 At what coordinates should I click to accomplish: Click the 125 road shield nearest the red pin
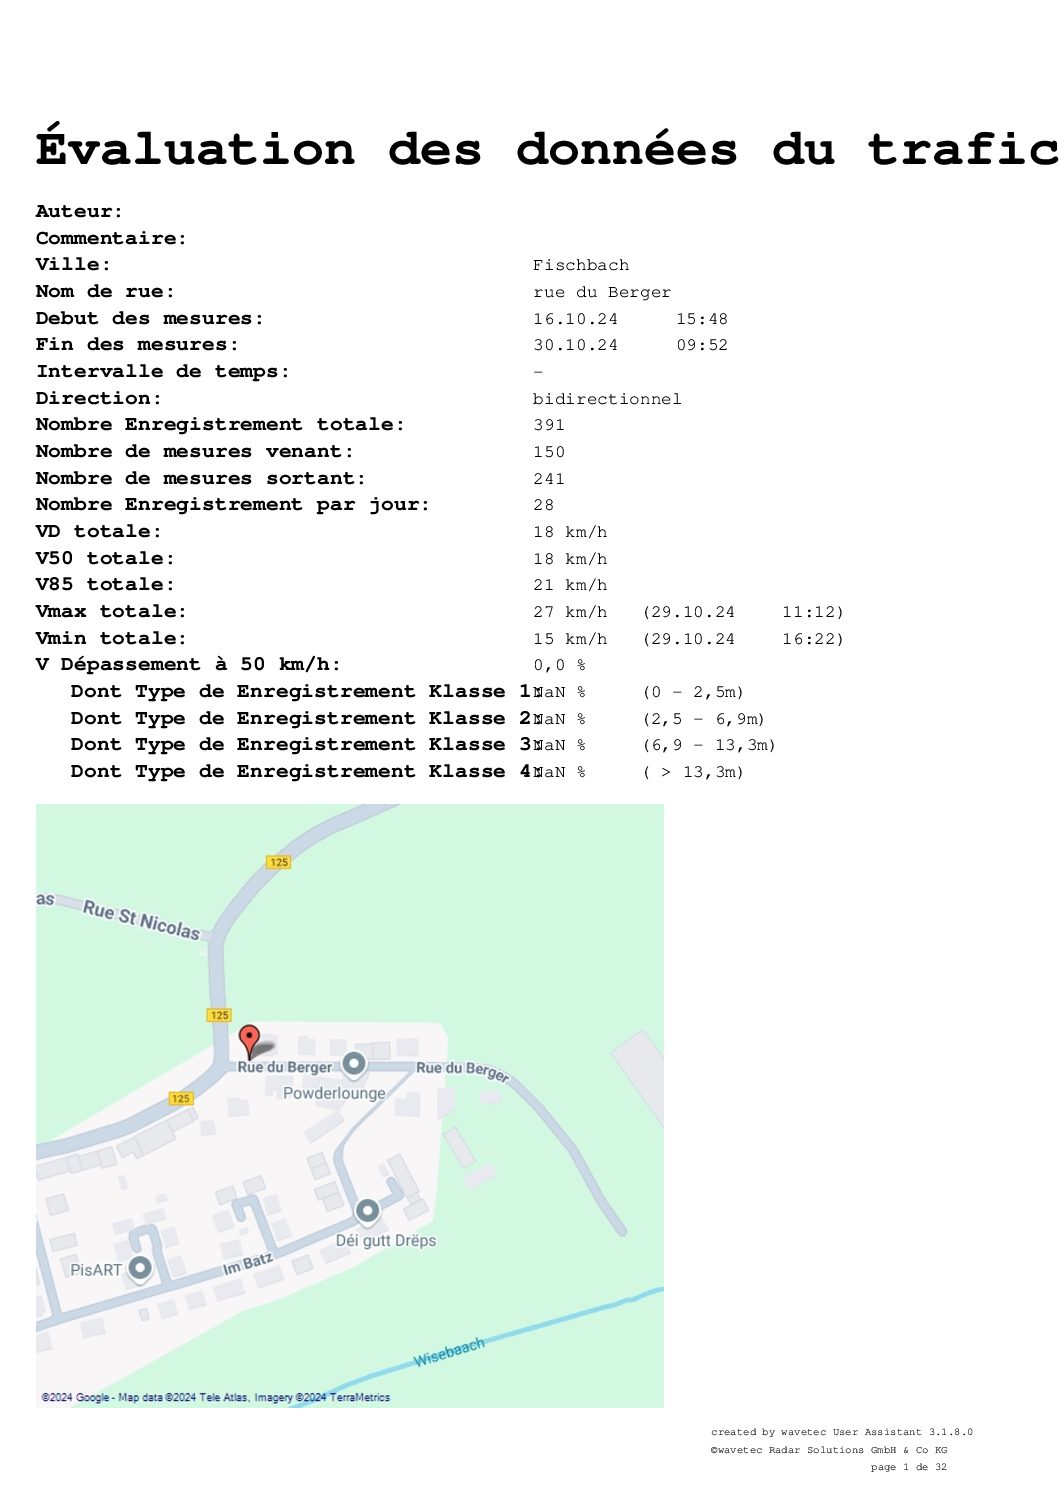(219, 1015)
